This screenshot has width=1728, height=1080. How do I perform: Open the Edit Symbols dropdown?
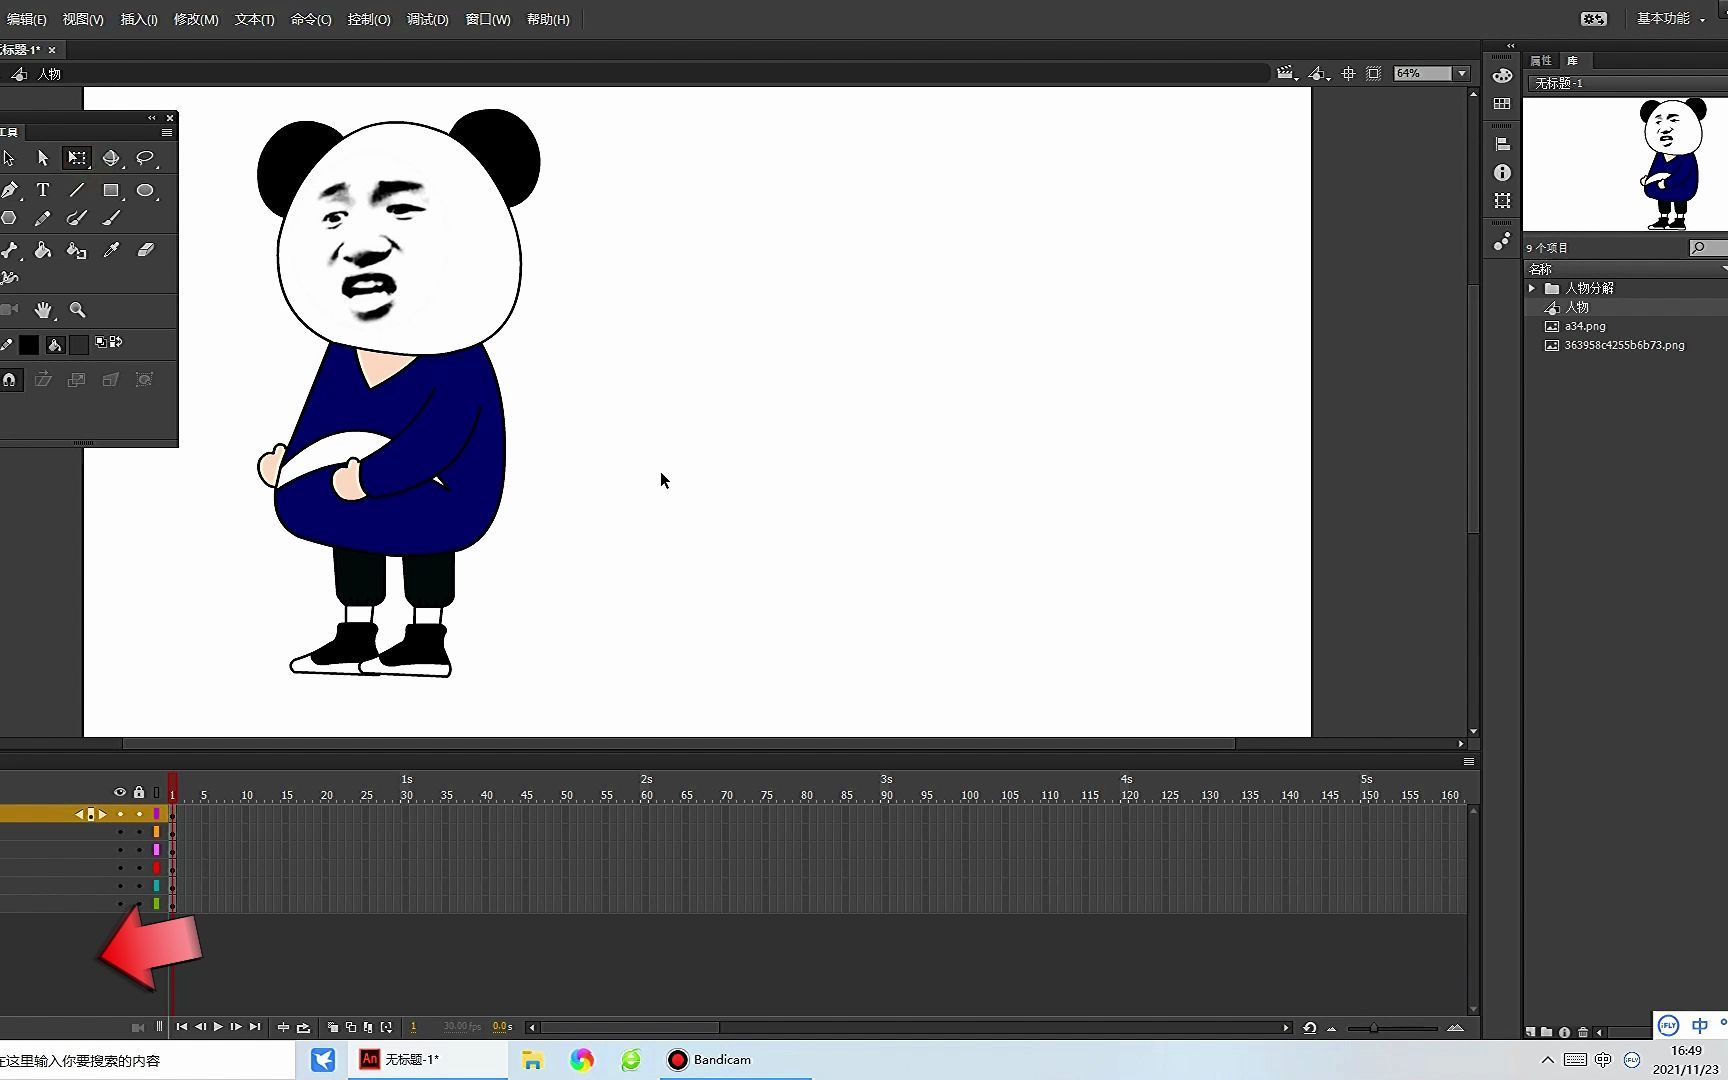point(1319,74)
